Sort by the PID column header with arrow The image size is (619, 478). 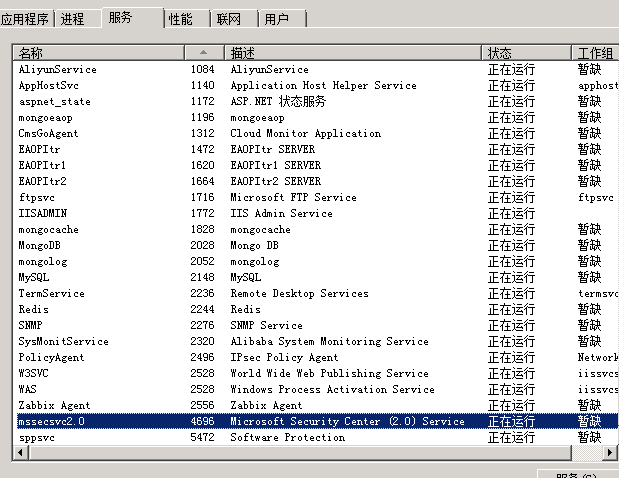204,52
